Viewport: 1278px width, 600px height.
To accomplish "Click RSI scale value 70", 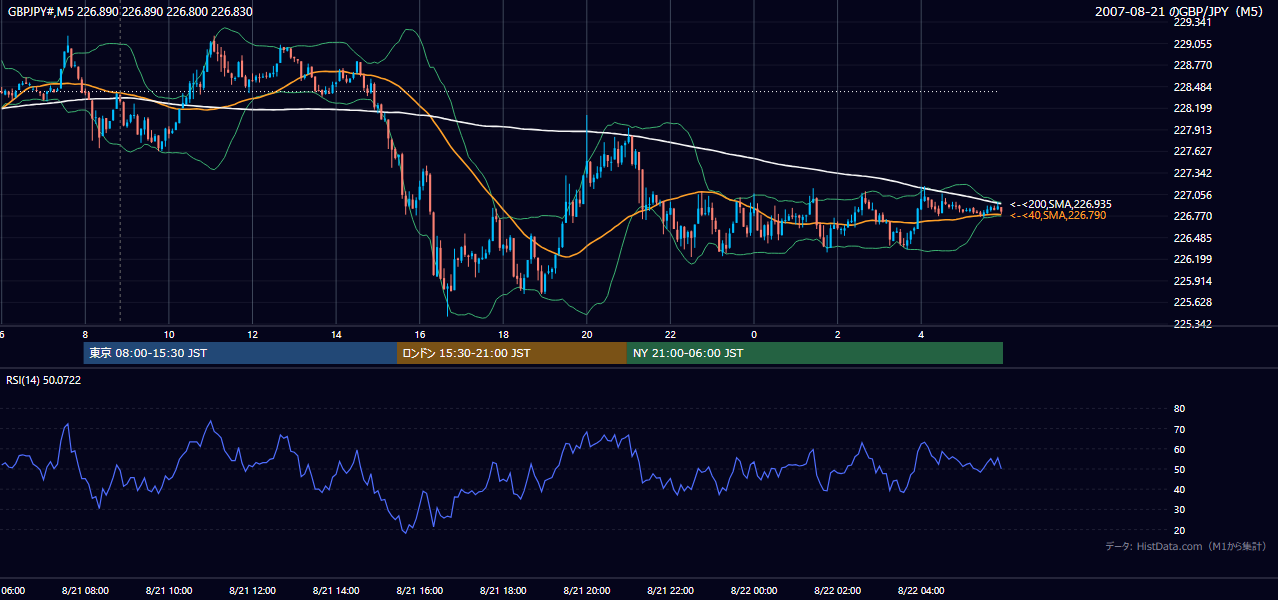I will (1179, 429).
